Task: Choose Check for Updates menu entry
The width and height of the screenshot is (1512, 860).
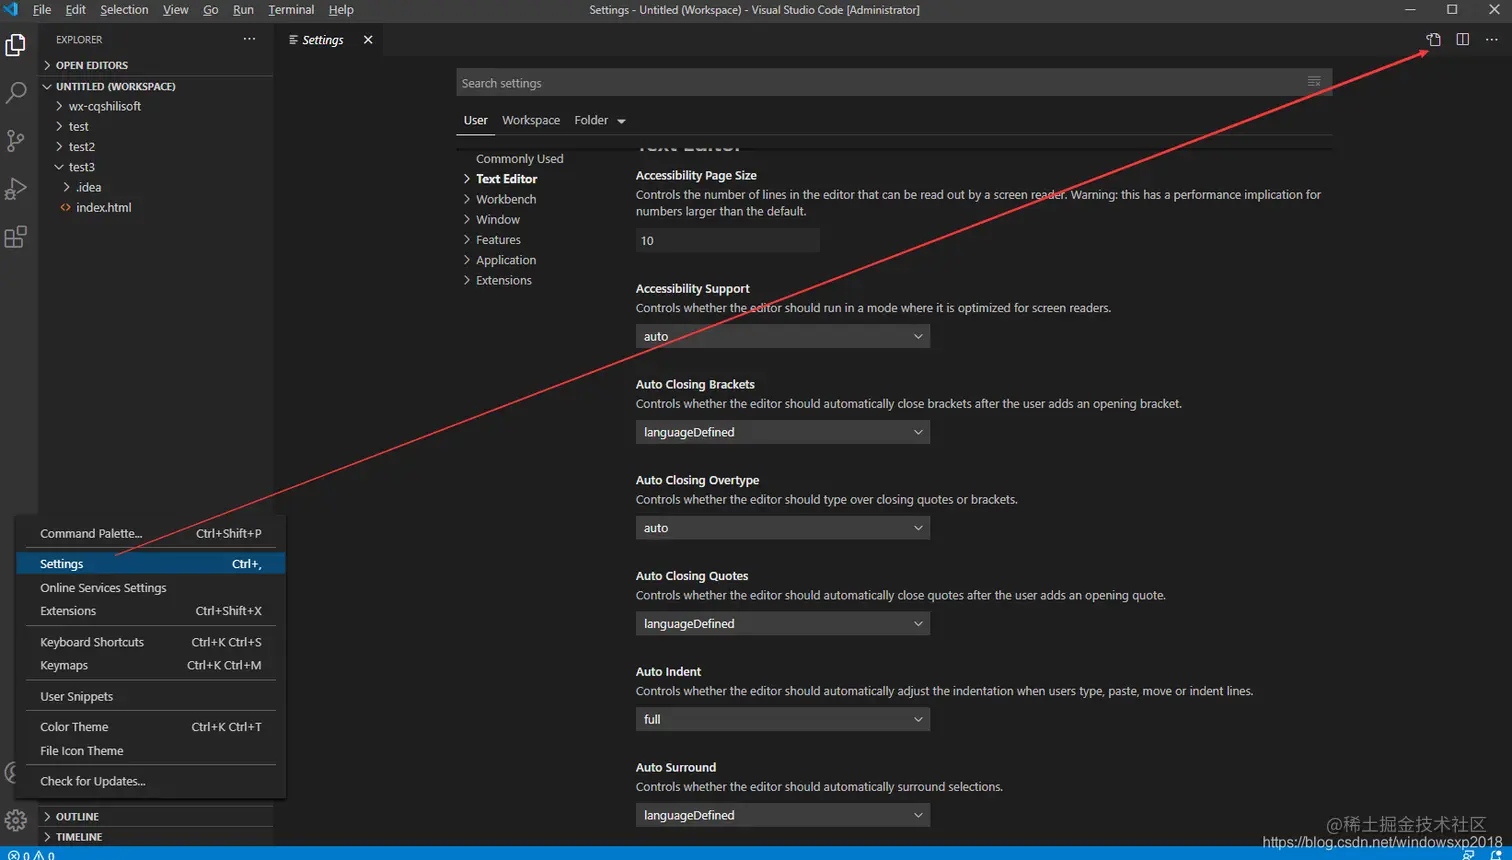Action: point(151,781)
